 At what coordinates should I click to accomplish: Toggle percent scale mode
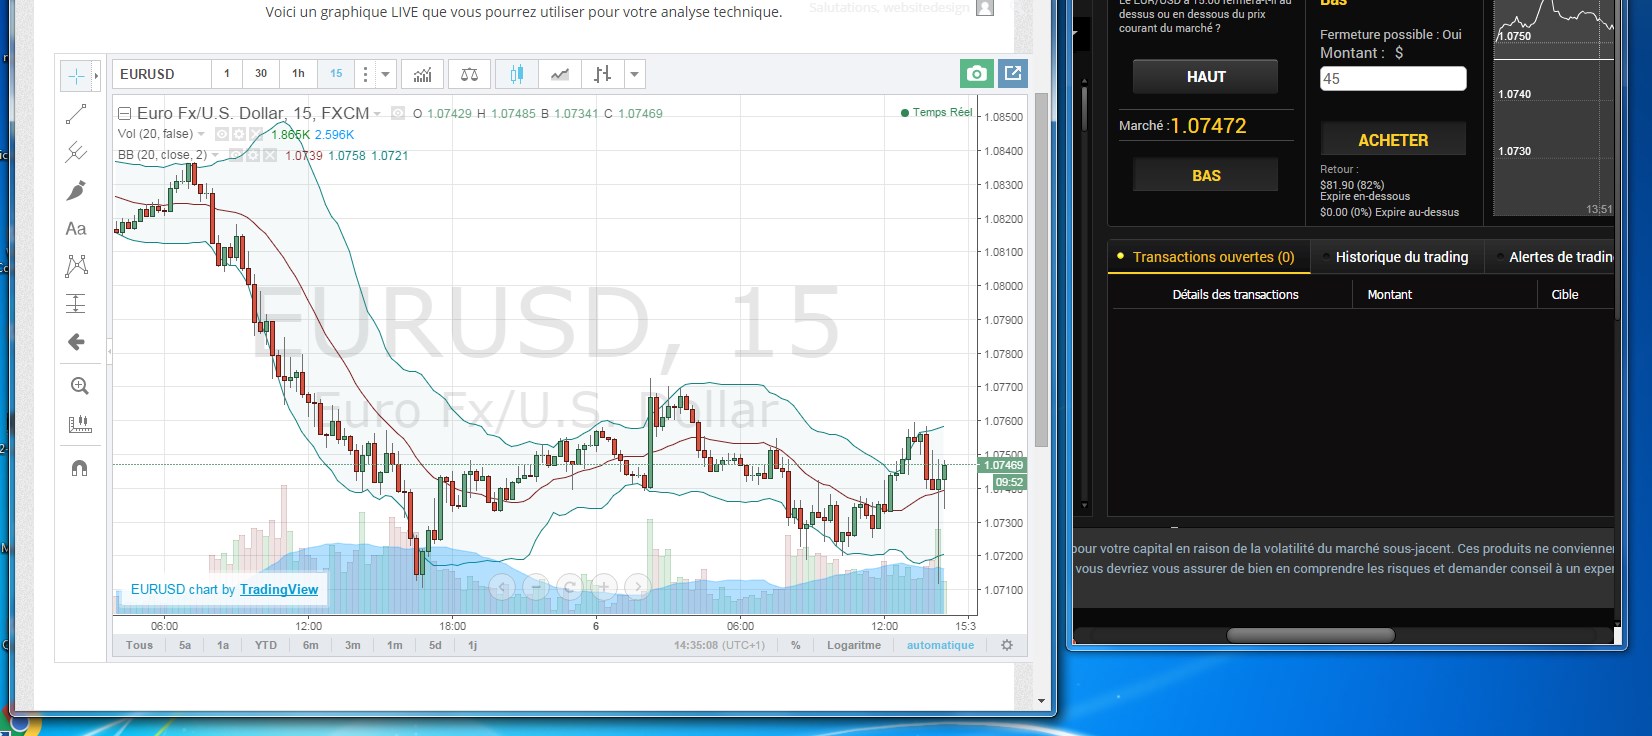point(796,645)
